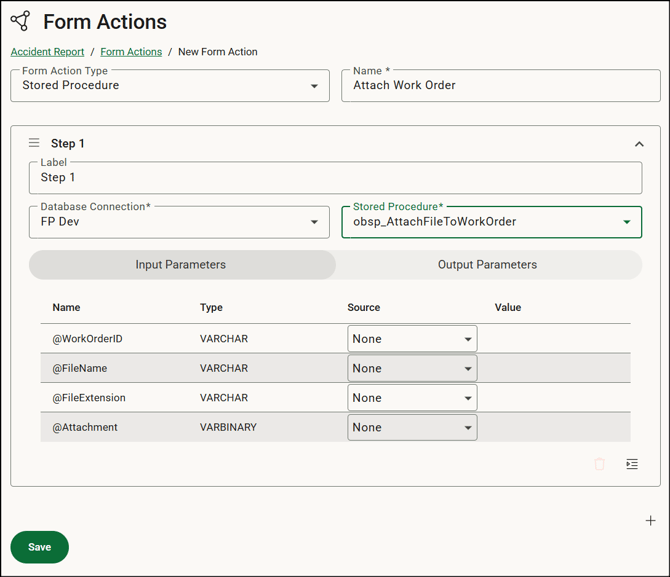Screen dimensions: 670x577
Task: Open Source dropdown for @FileExtension
Action: click(412, 398)
